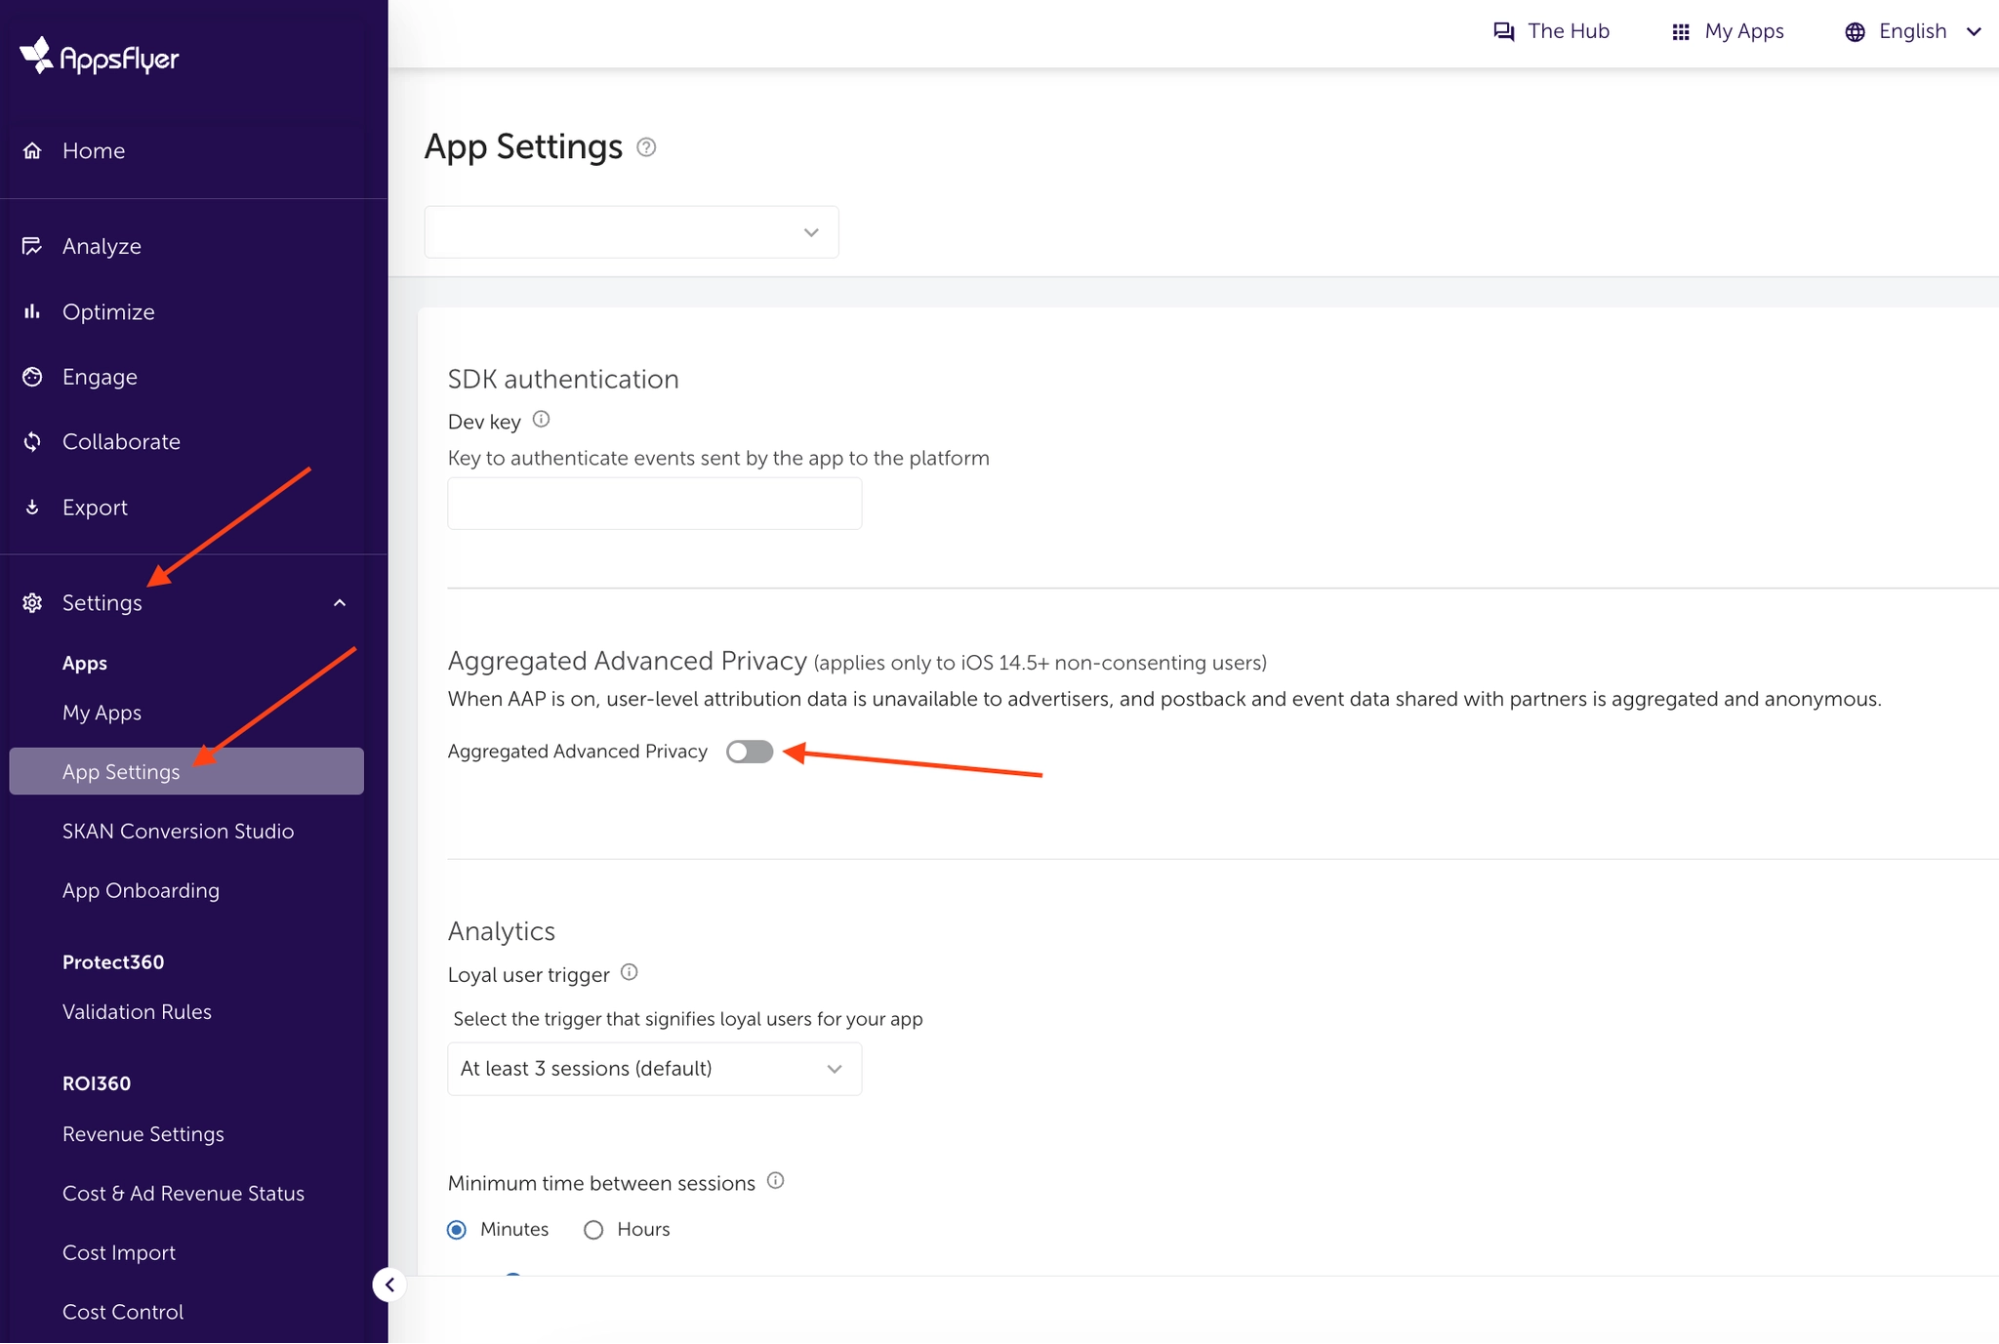Open the English language dropdown
Viewport: 1999px width, 1344px height.
[x=1913, y=31]
